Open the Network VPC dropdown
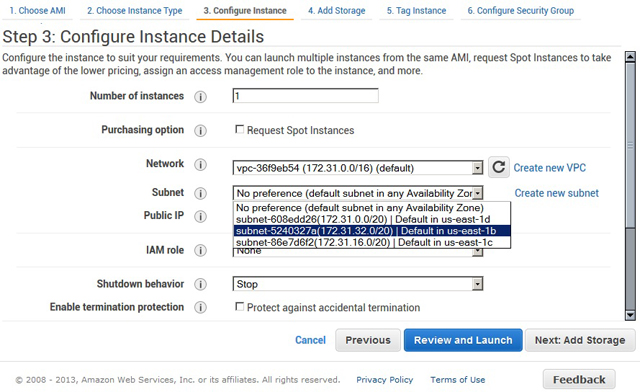 (x=358, y=168)
